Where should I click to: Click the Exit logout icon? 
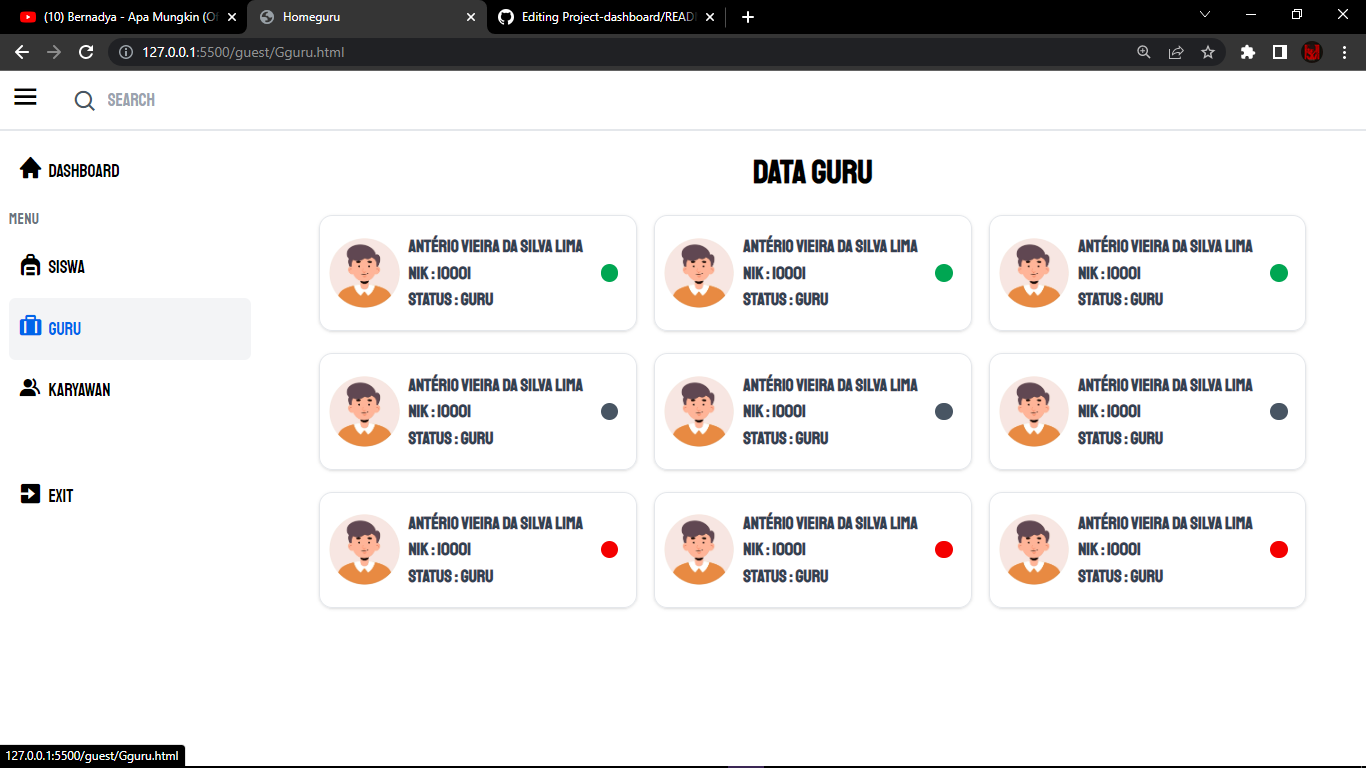(x=30, y=493)
